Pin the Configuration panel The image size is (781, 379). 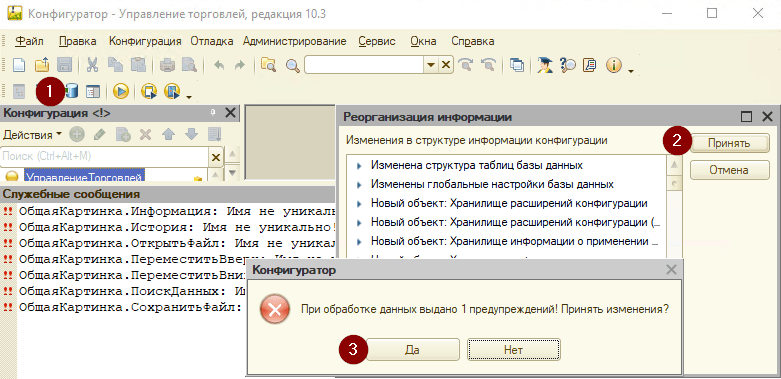point(213,114)
